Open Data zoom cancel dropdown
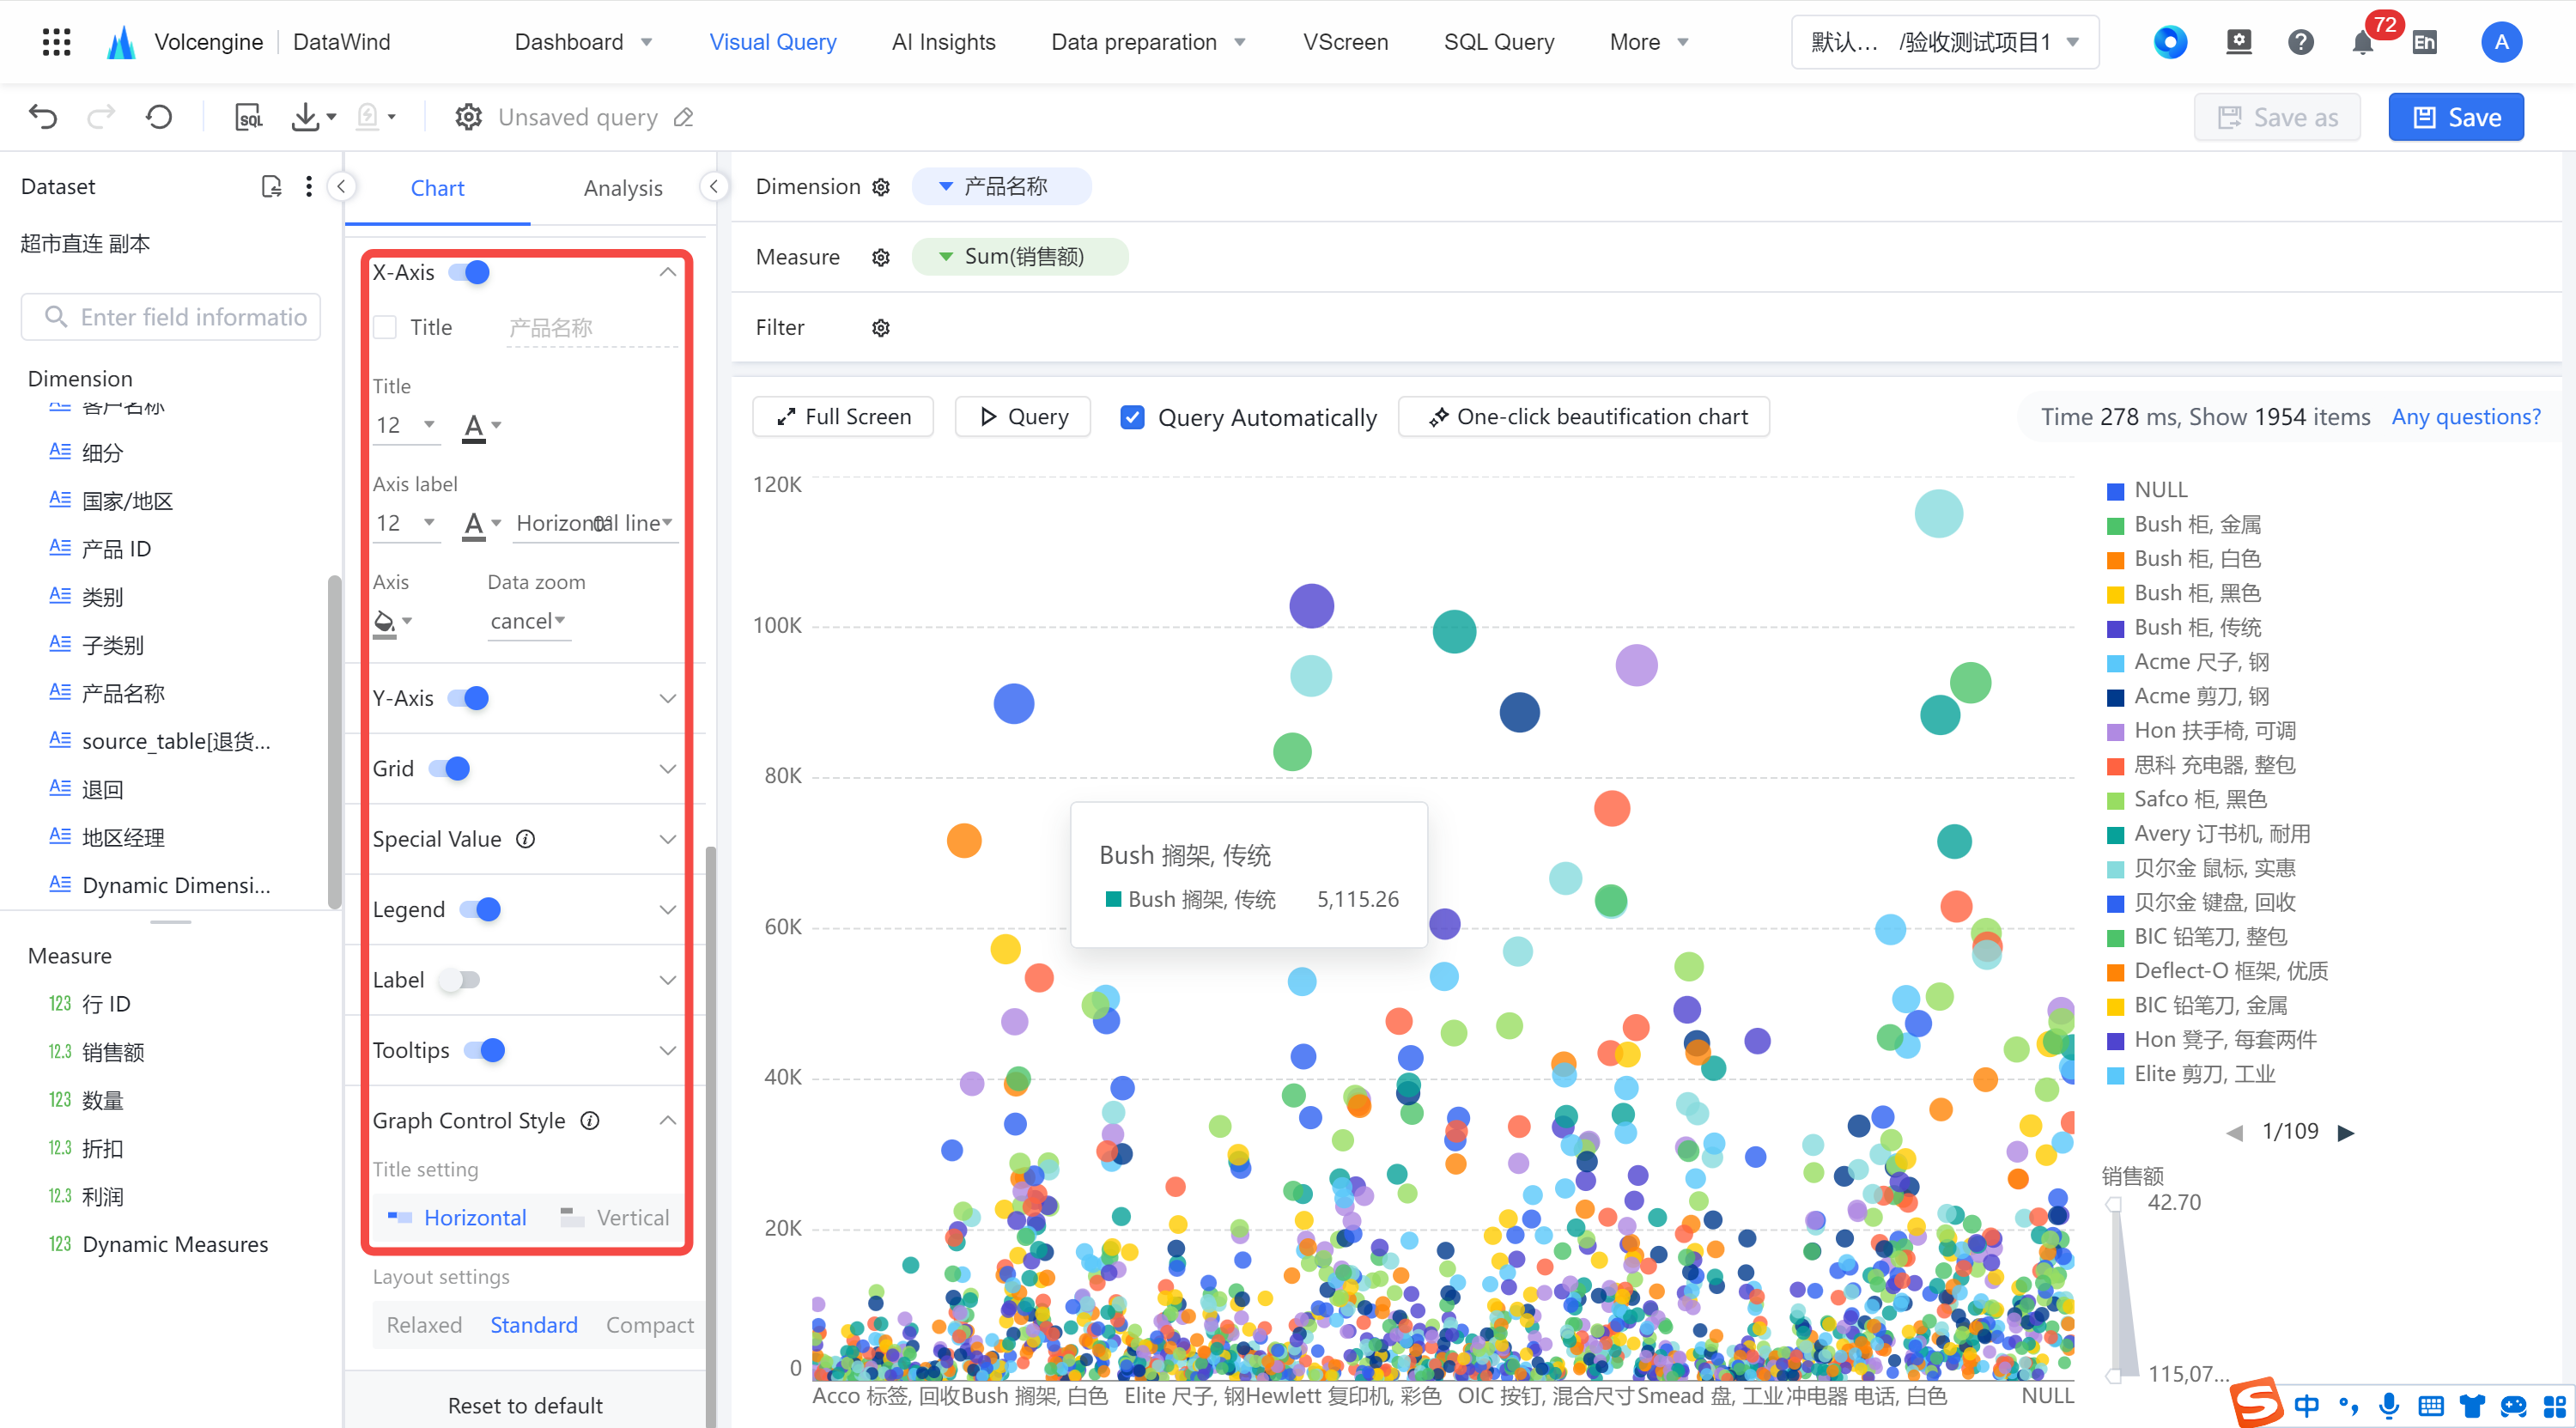This screenshot has height=1428, width=2576. click(x=528, y=621)
